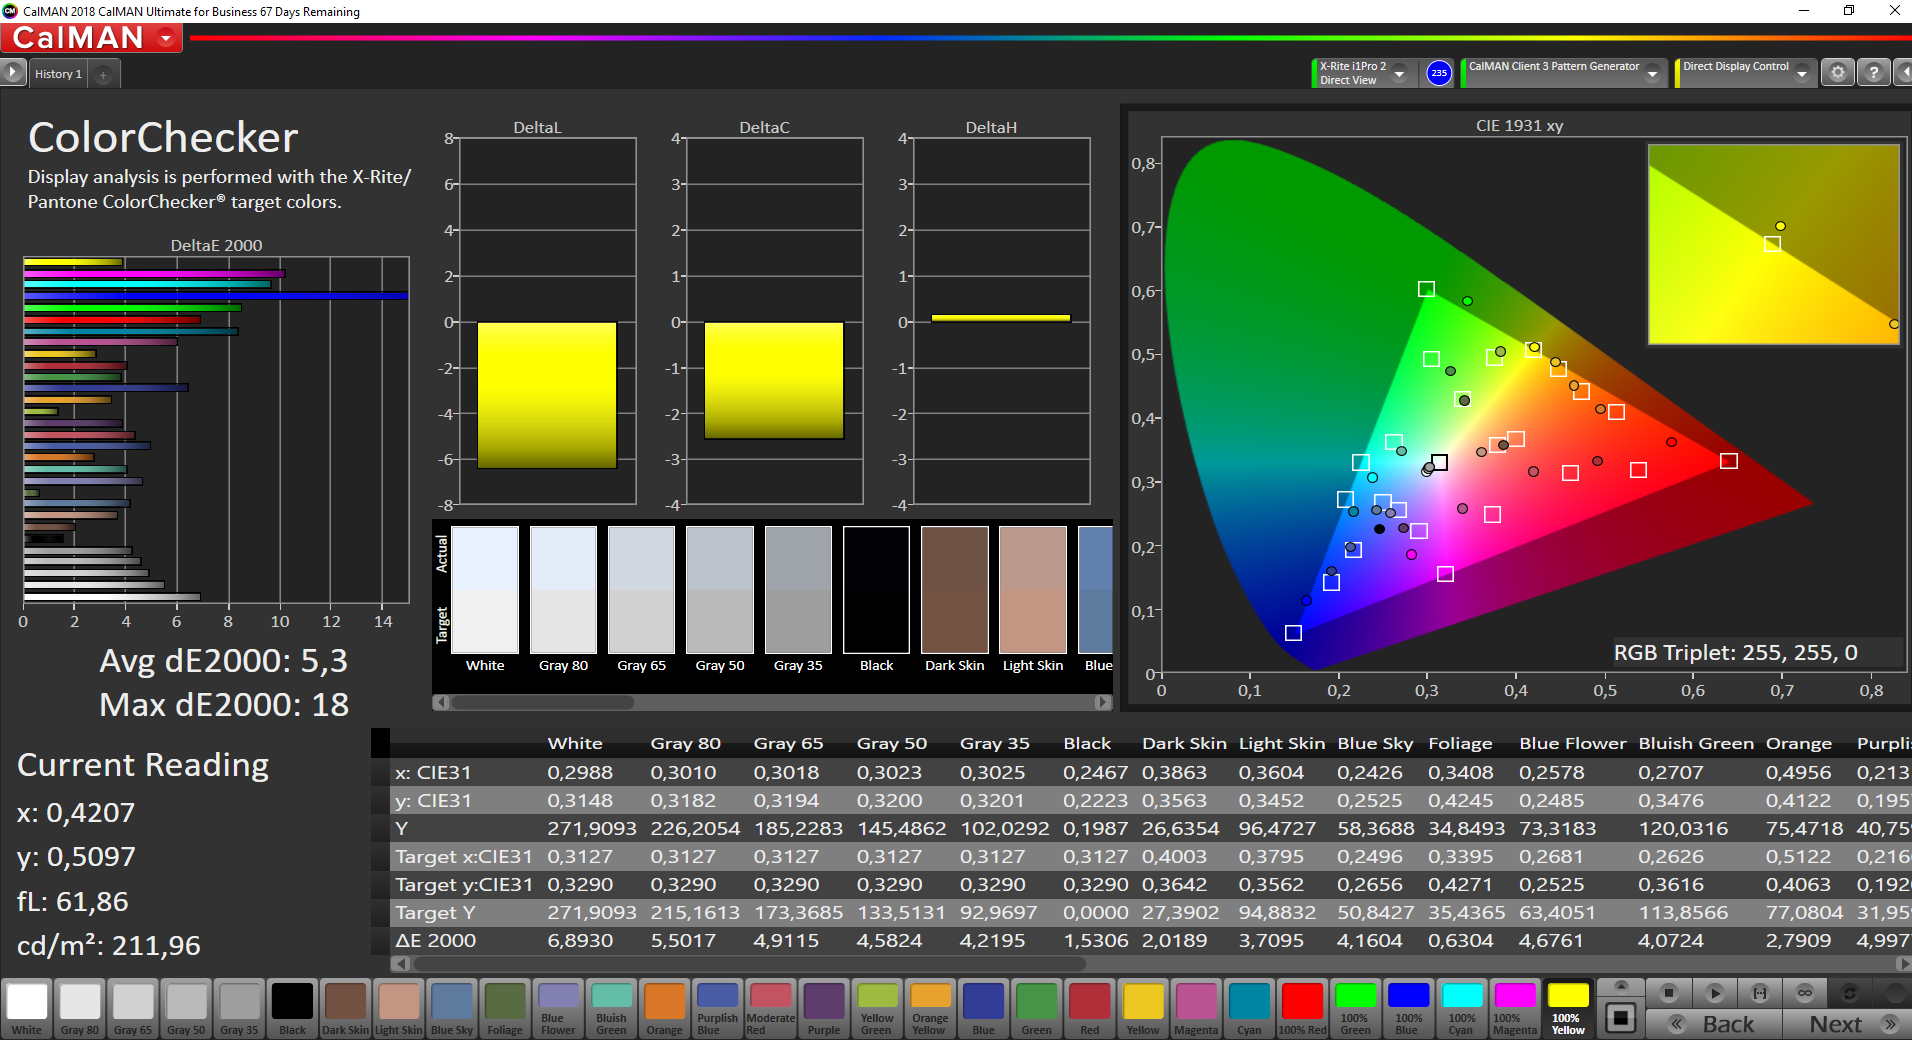Click the Dark Skin column header
1912x1040 pixels.
pos(1184,743)
